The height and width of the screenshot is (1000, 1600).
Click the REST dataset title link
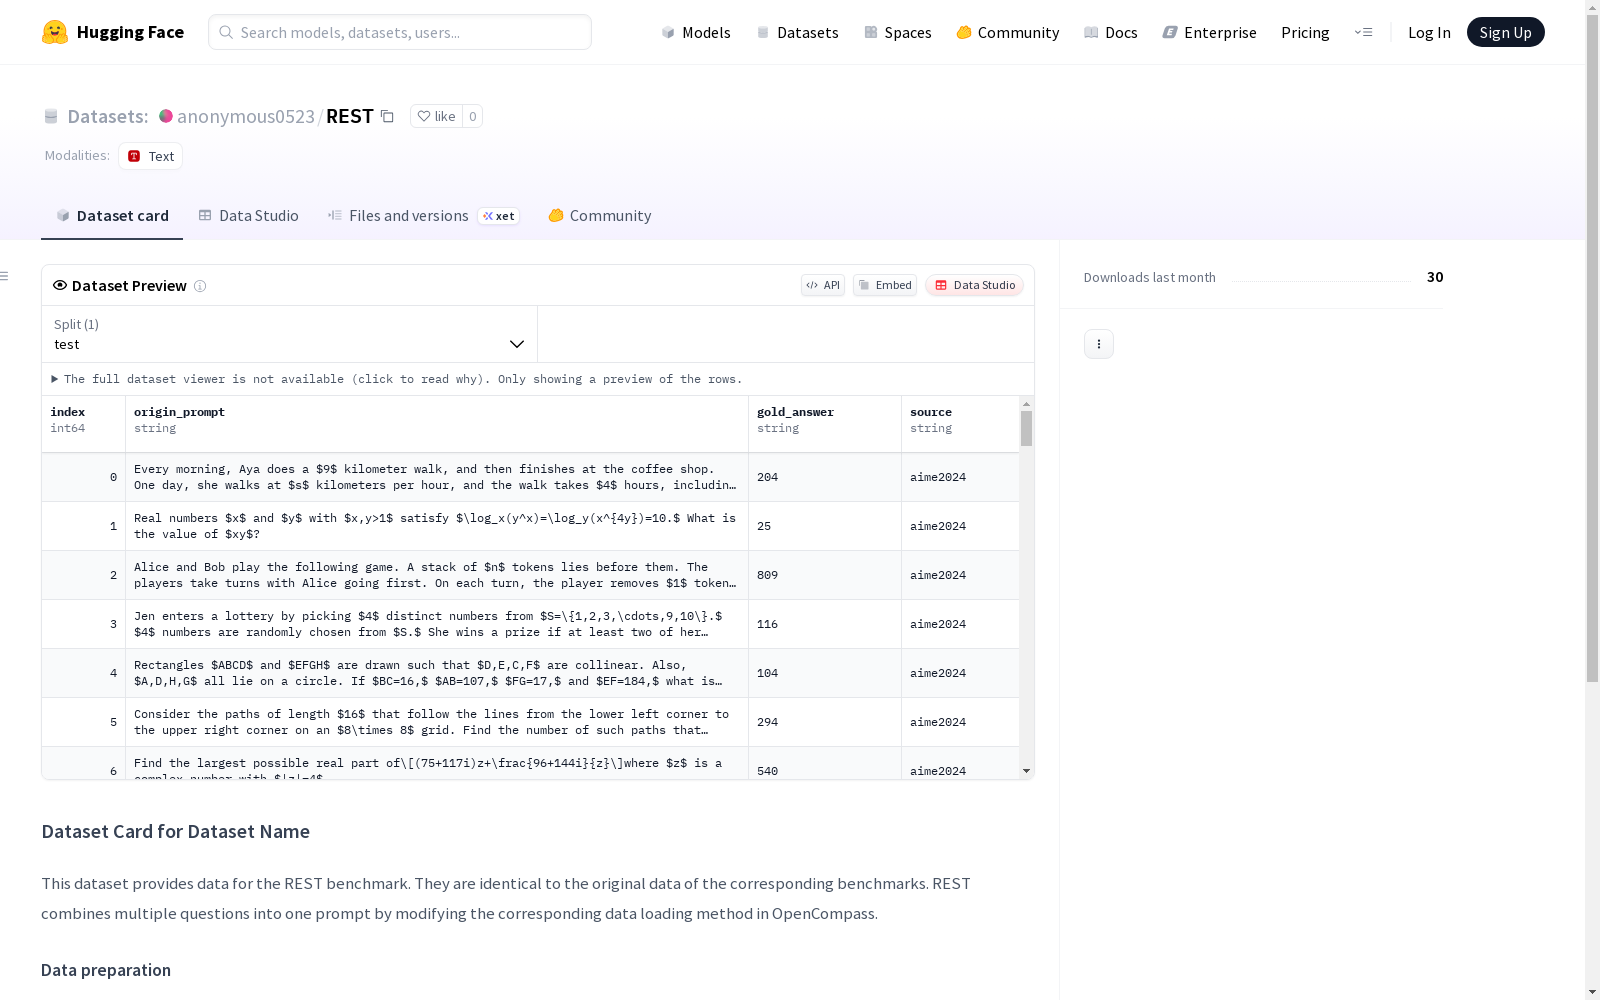point(350,116)
